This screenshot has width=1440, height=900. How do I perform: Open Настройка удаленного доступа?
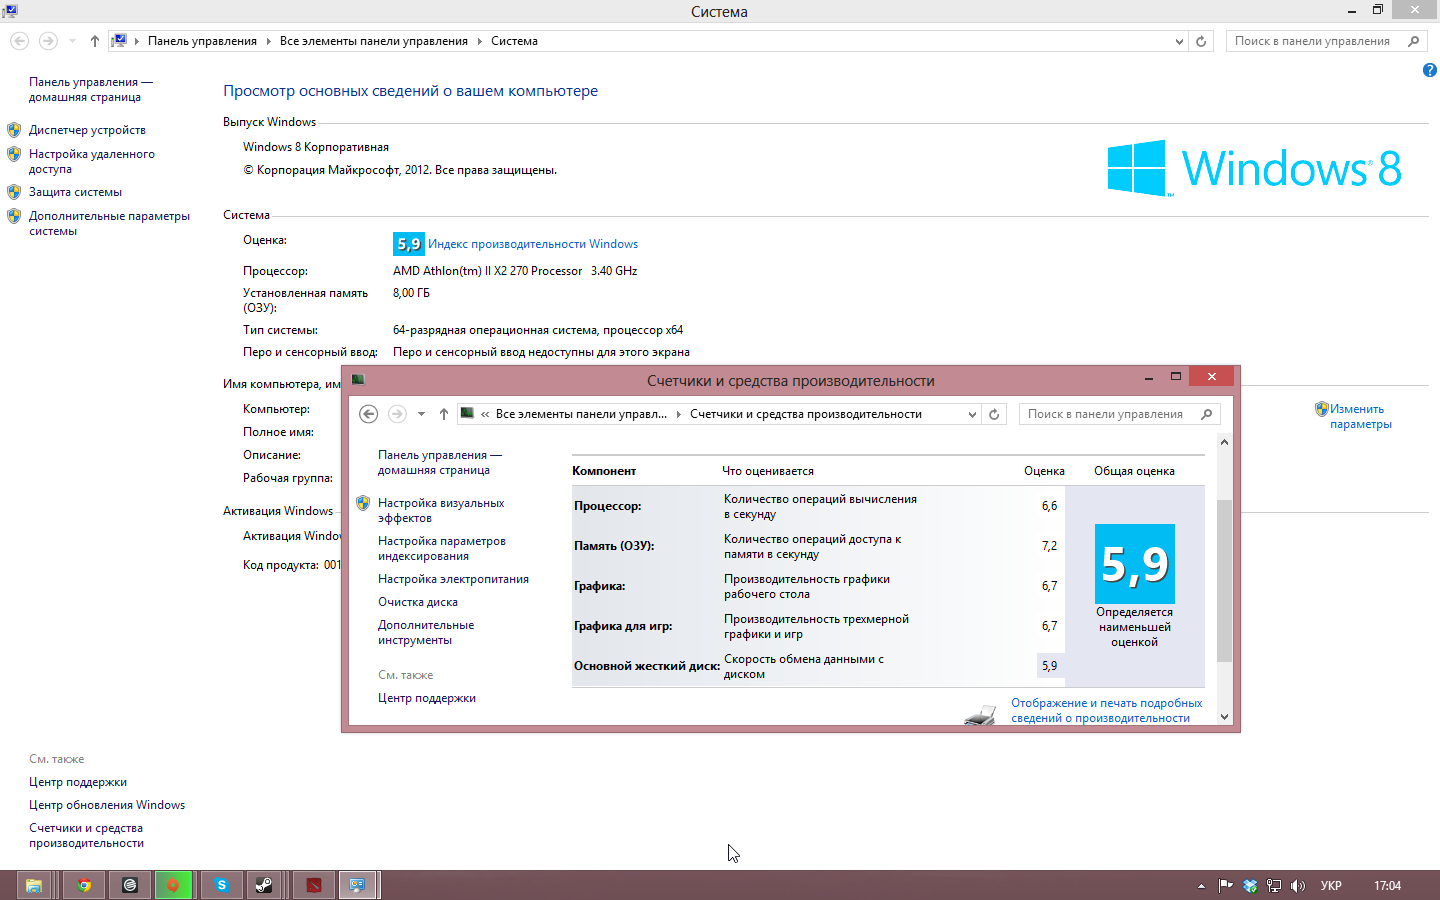(x=92, y=162)
